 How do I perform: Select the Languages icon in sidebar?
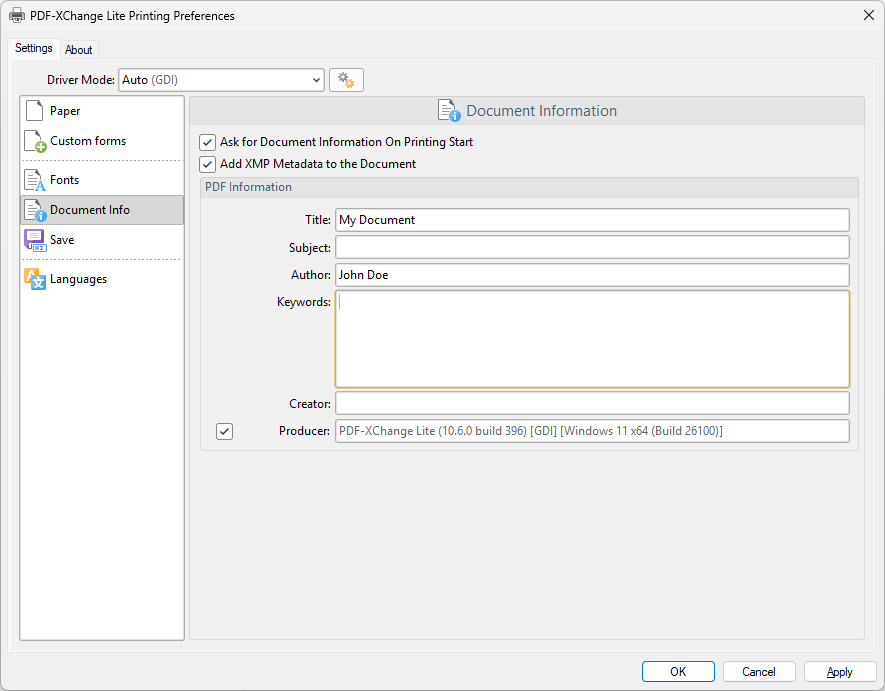pyautogui.click(x=35, y=279)
